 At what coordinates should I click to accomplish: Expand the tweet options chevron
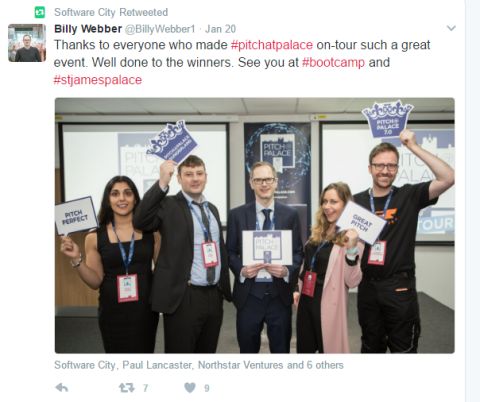click(x=451, y=28)
